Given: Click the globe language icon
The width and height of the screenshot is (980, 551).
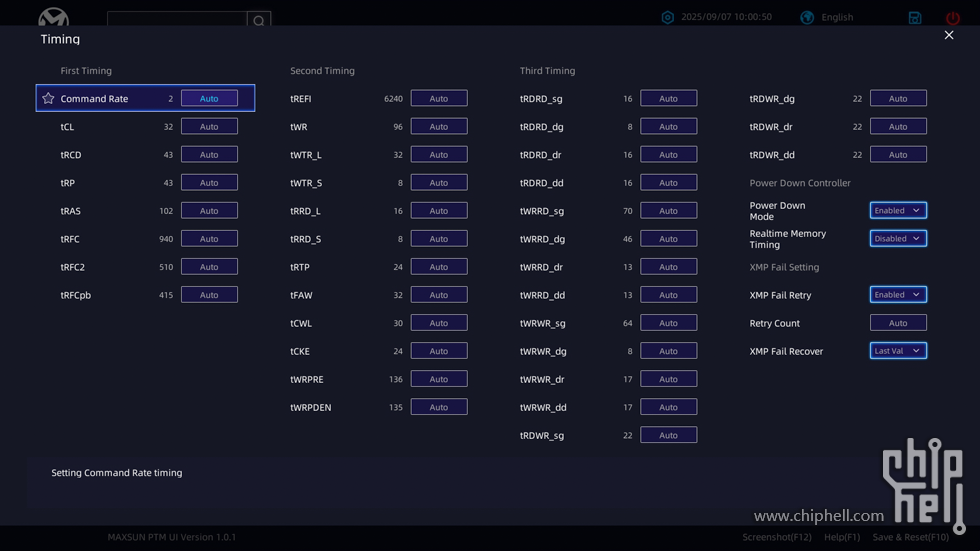Looking at the screenshot, I should (807, 17).
